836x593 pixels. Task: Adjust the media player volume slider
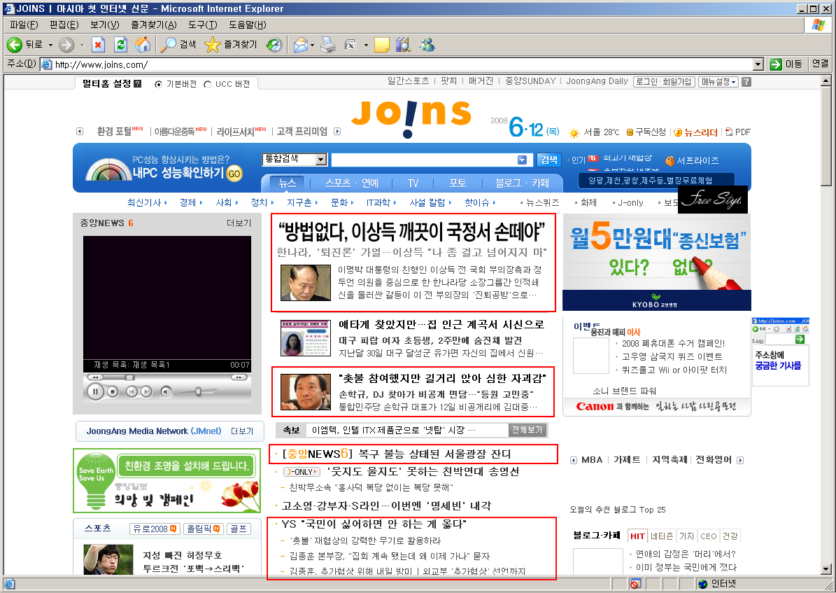[x=198, y=392]
